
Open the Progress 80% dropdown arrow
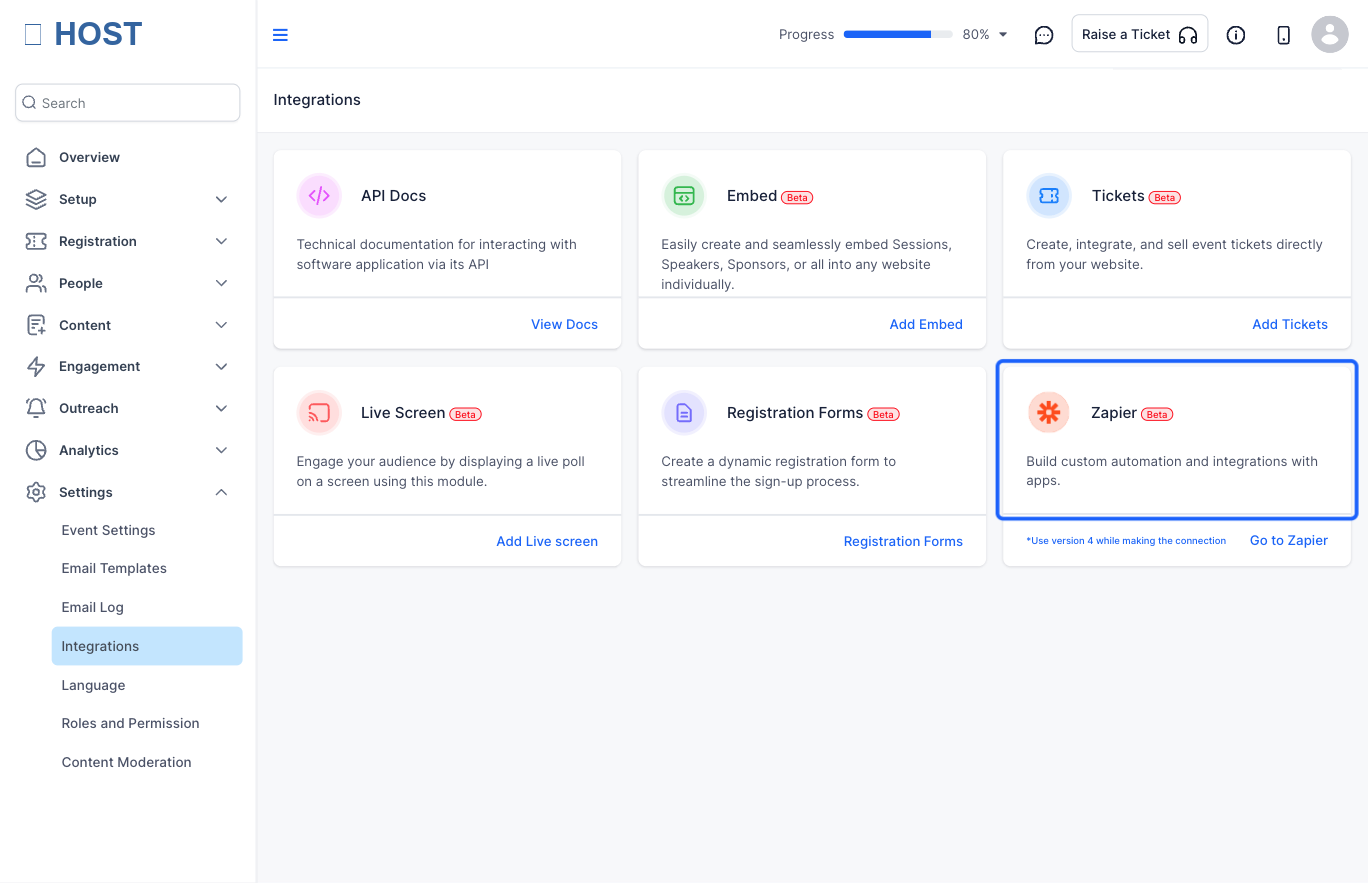click(1003, 35)
